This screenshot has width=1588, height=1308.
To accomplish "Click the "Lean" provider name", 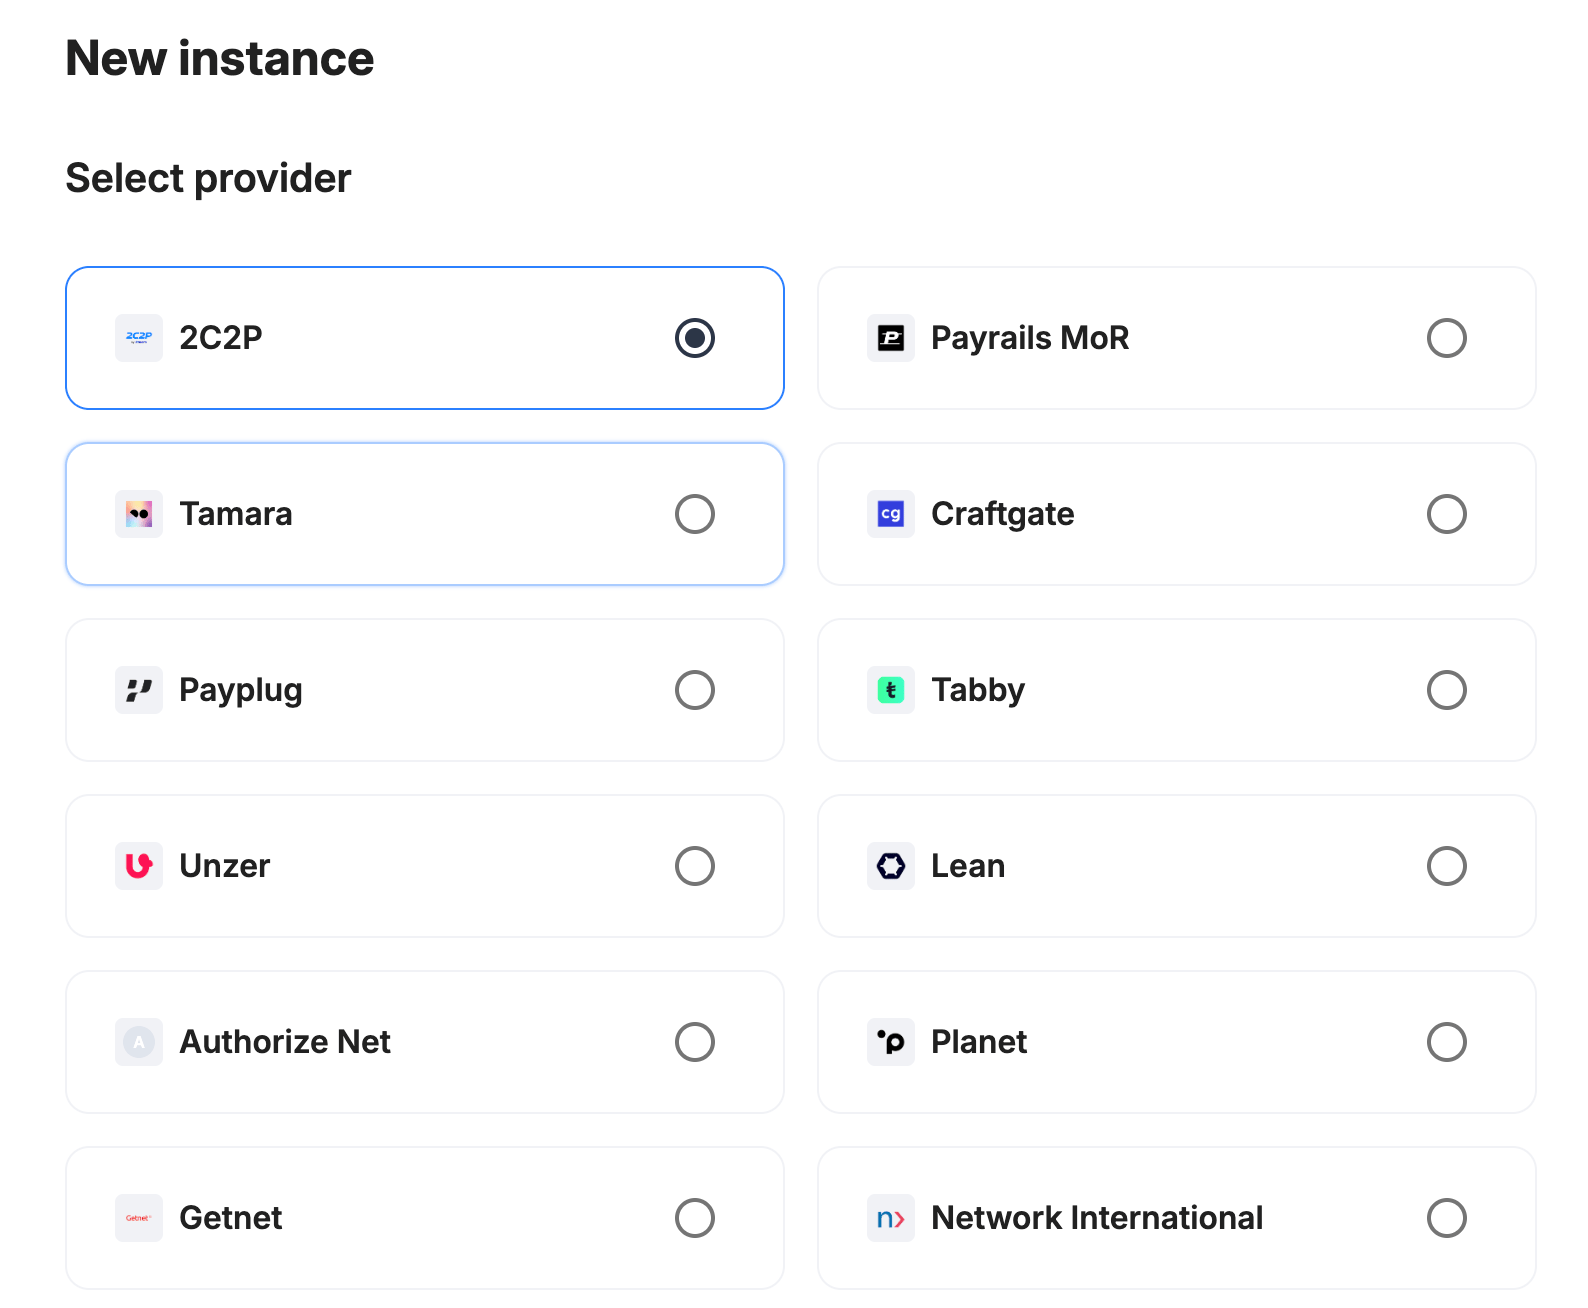I will pyautogui.click(x=968, y=866).
